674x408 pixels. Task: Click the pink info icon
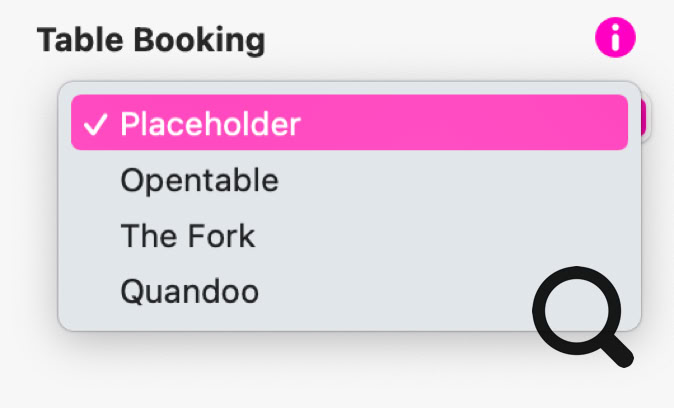pyautogui.click(x=615, y=39)
